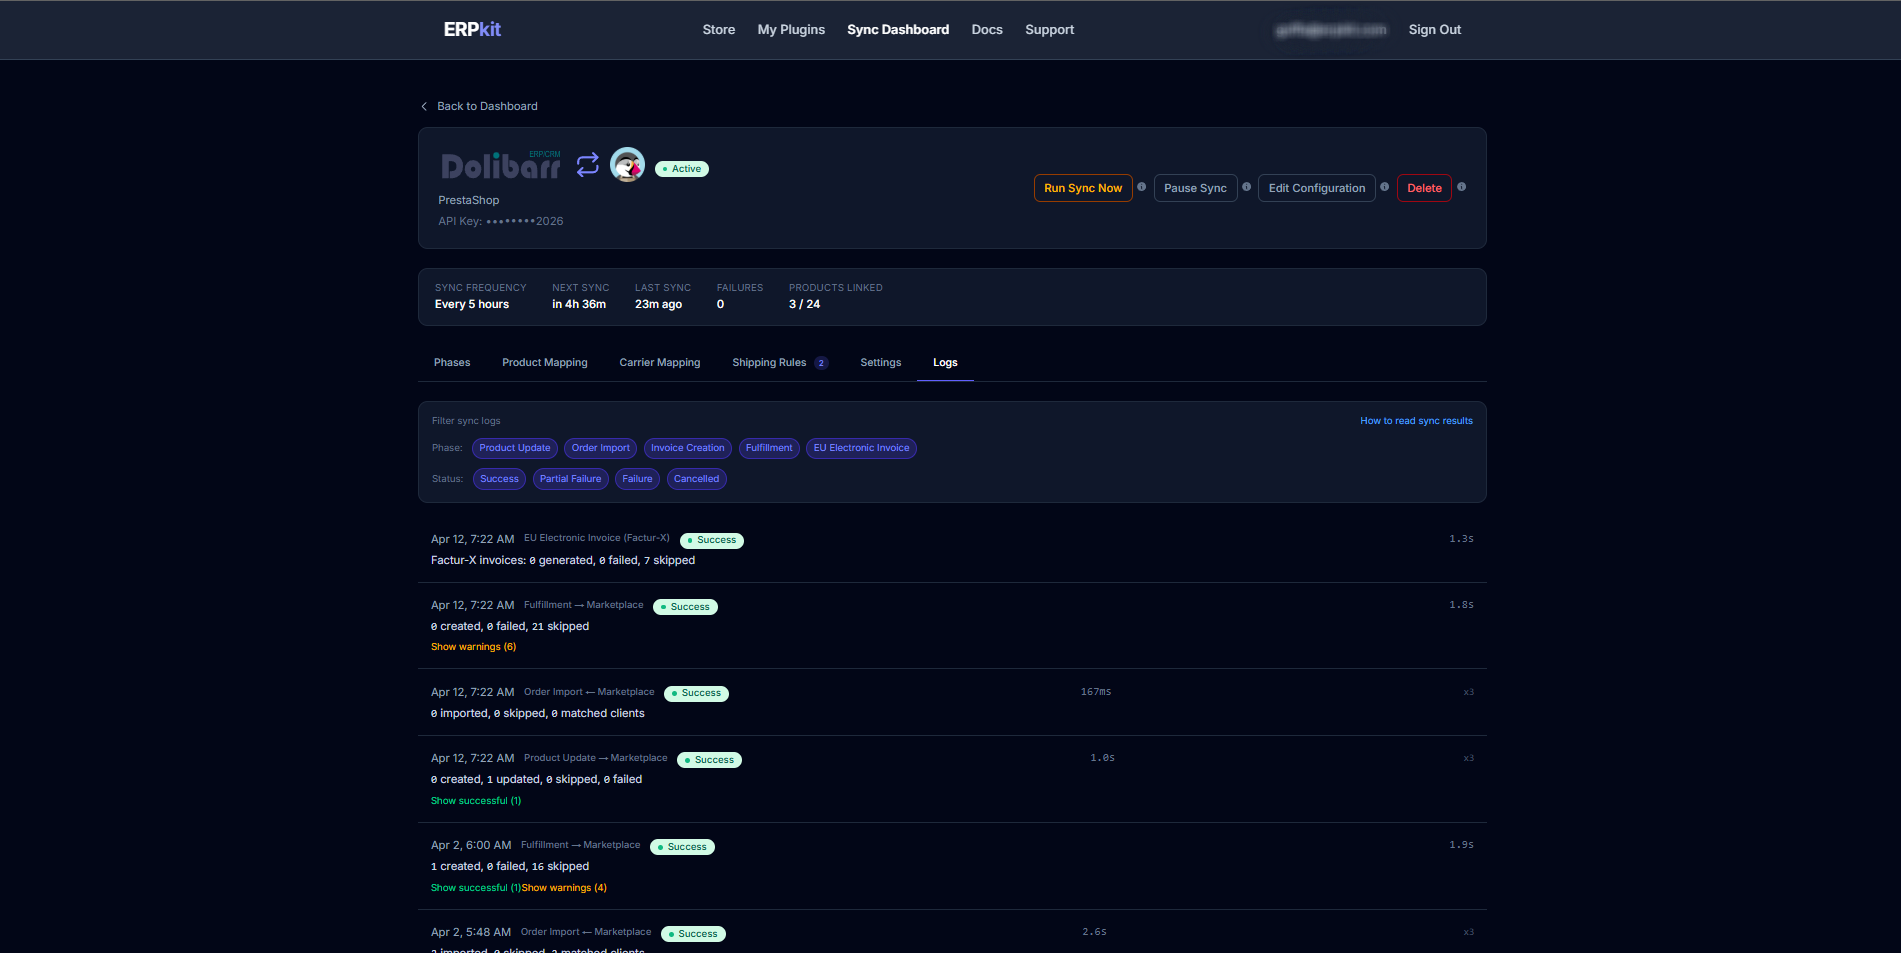Switch to the Product Mapping tab
The height and width of the screenshot is (953, 1901).
tap(544, 363)
